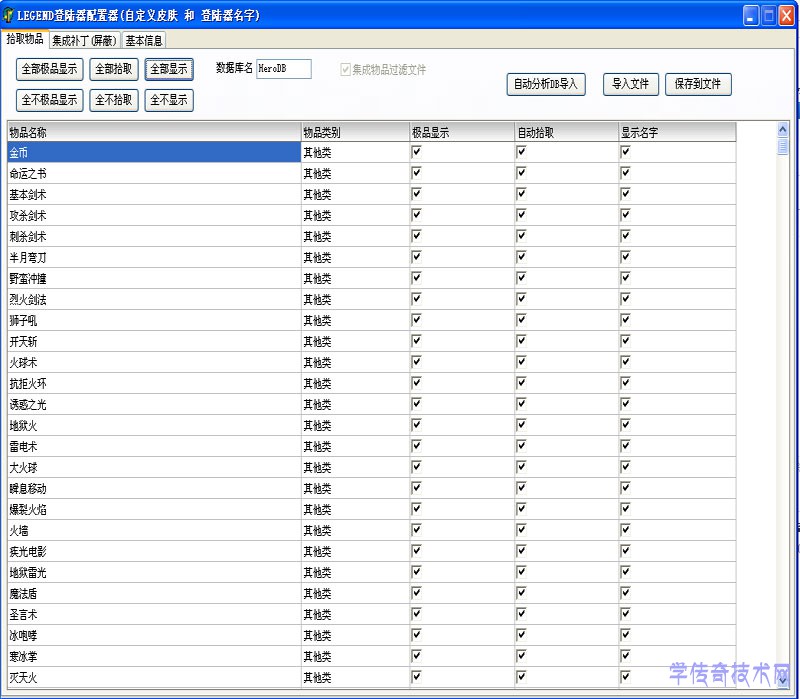Toggle 极品显示 checkbox for 命运之书
Viewport: 800px width, 699px height.
click(x=417, y=172)
